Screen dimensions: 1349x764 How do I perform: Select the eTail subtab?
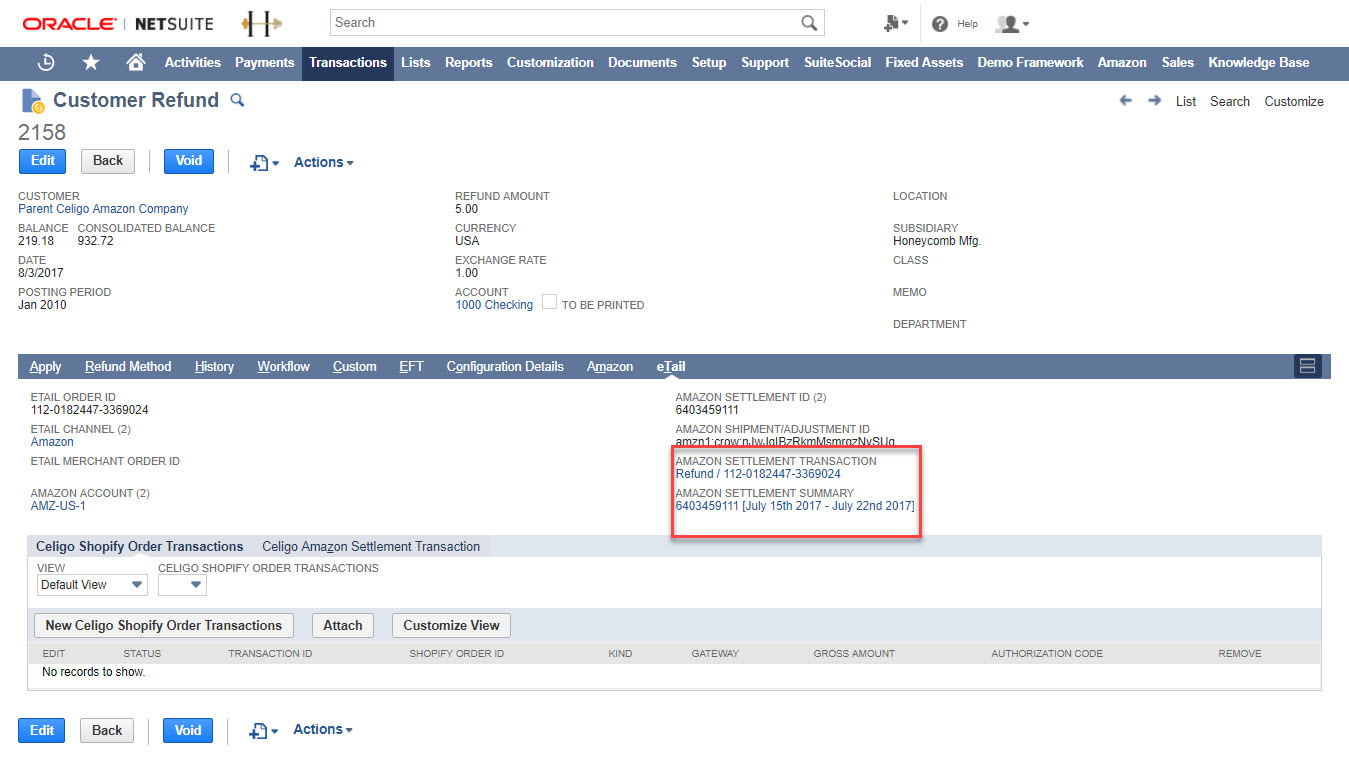click(x=671, y=367)
